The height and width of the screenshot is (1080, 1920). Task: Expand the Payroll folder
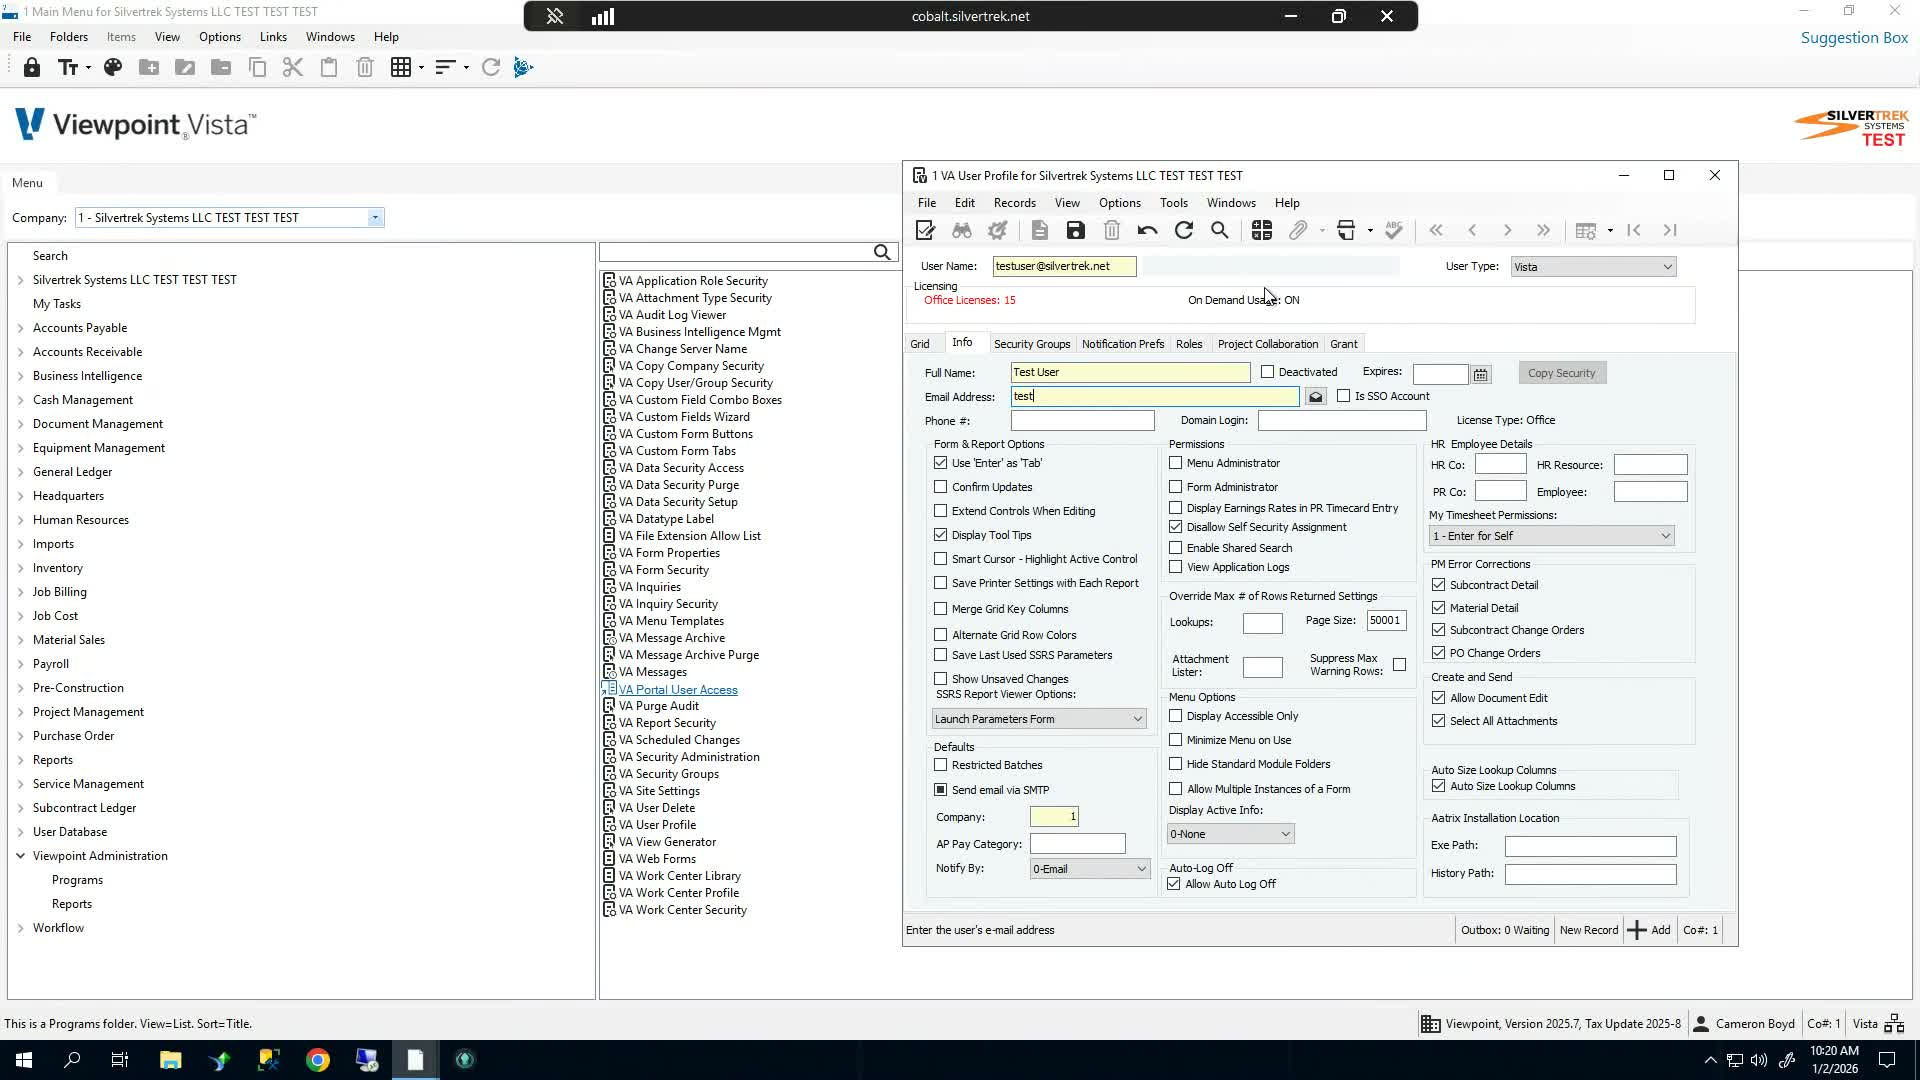coord(21,664)
